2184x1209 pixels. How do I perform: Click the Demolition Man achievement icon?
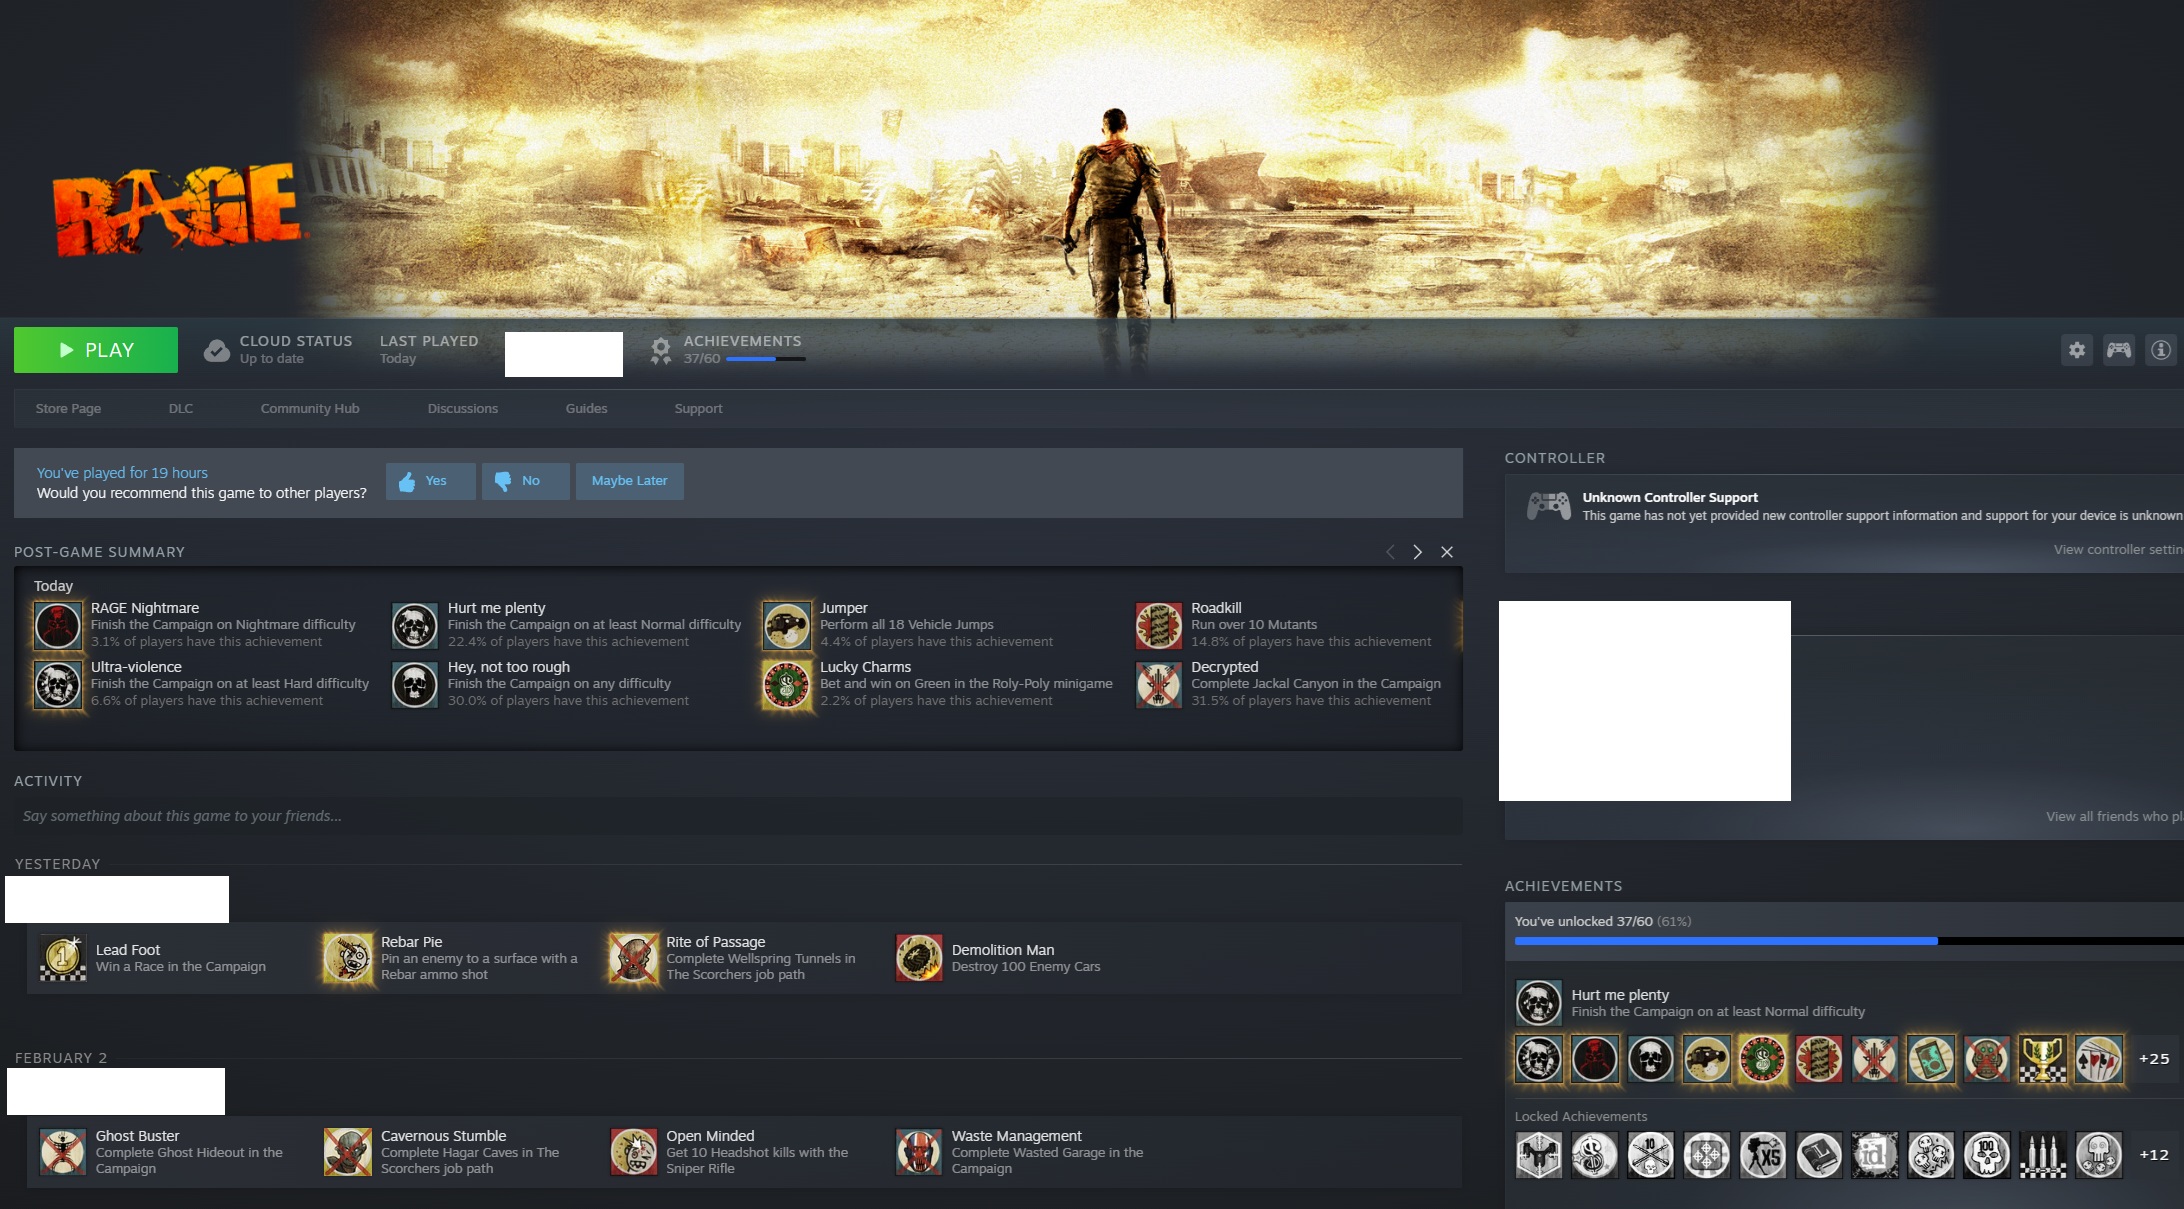918,958
